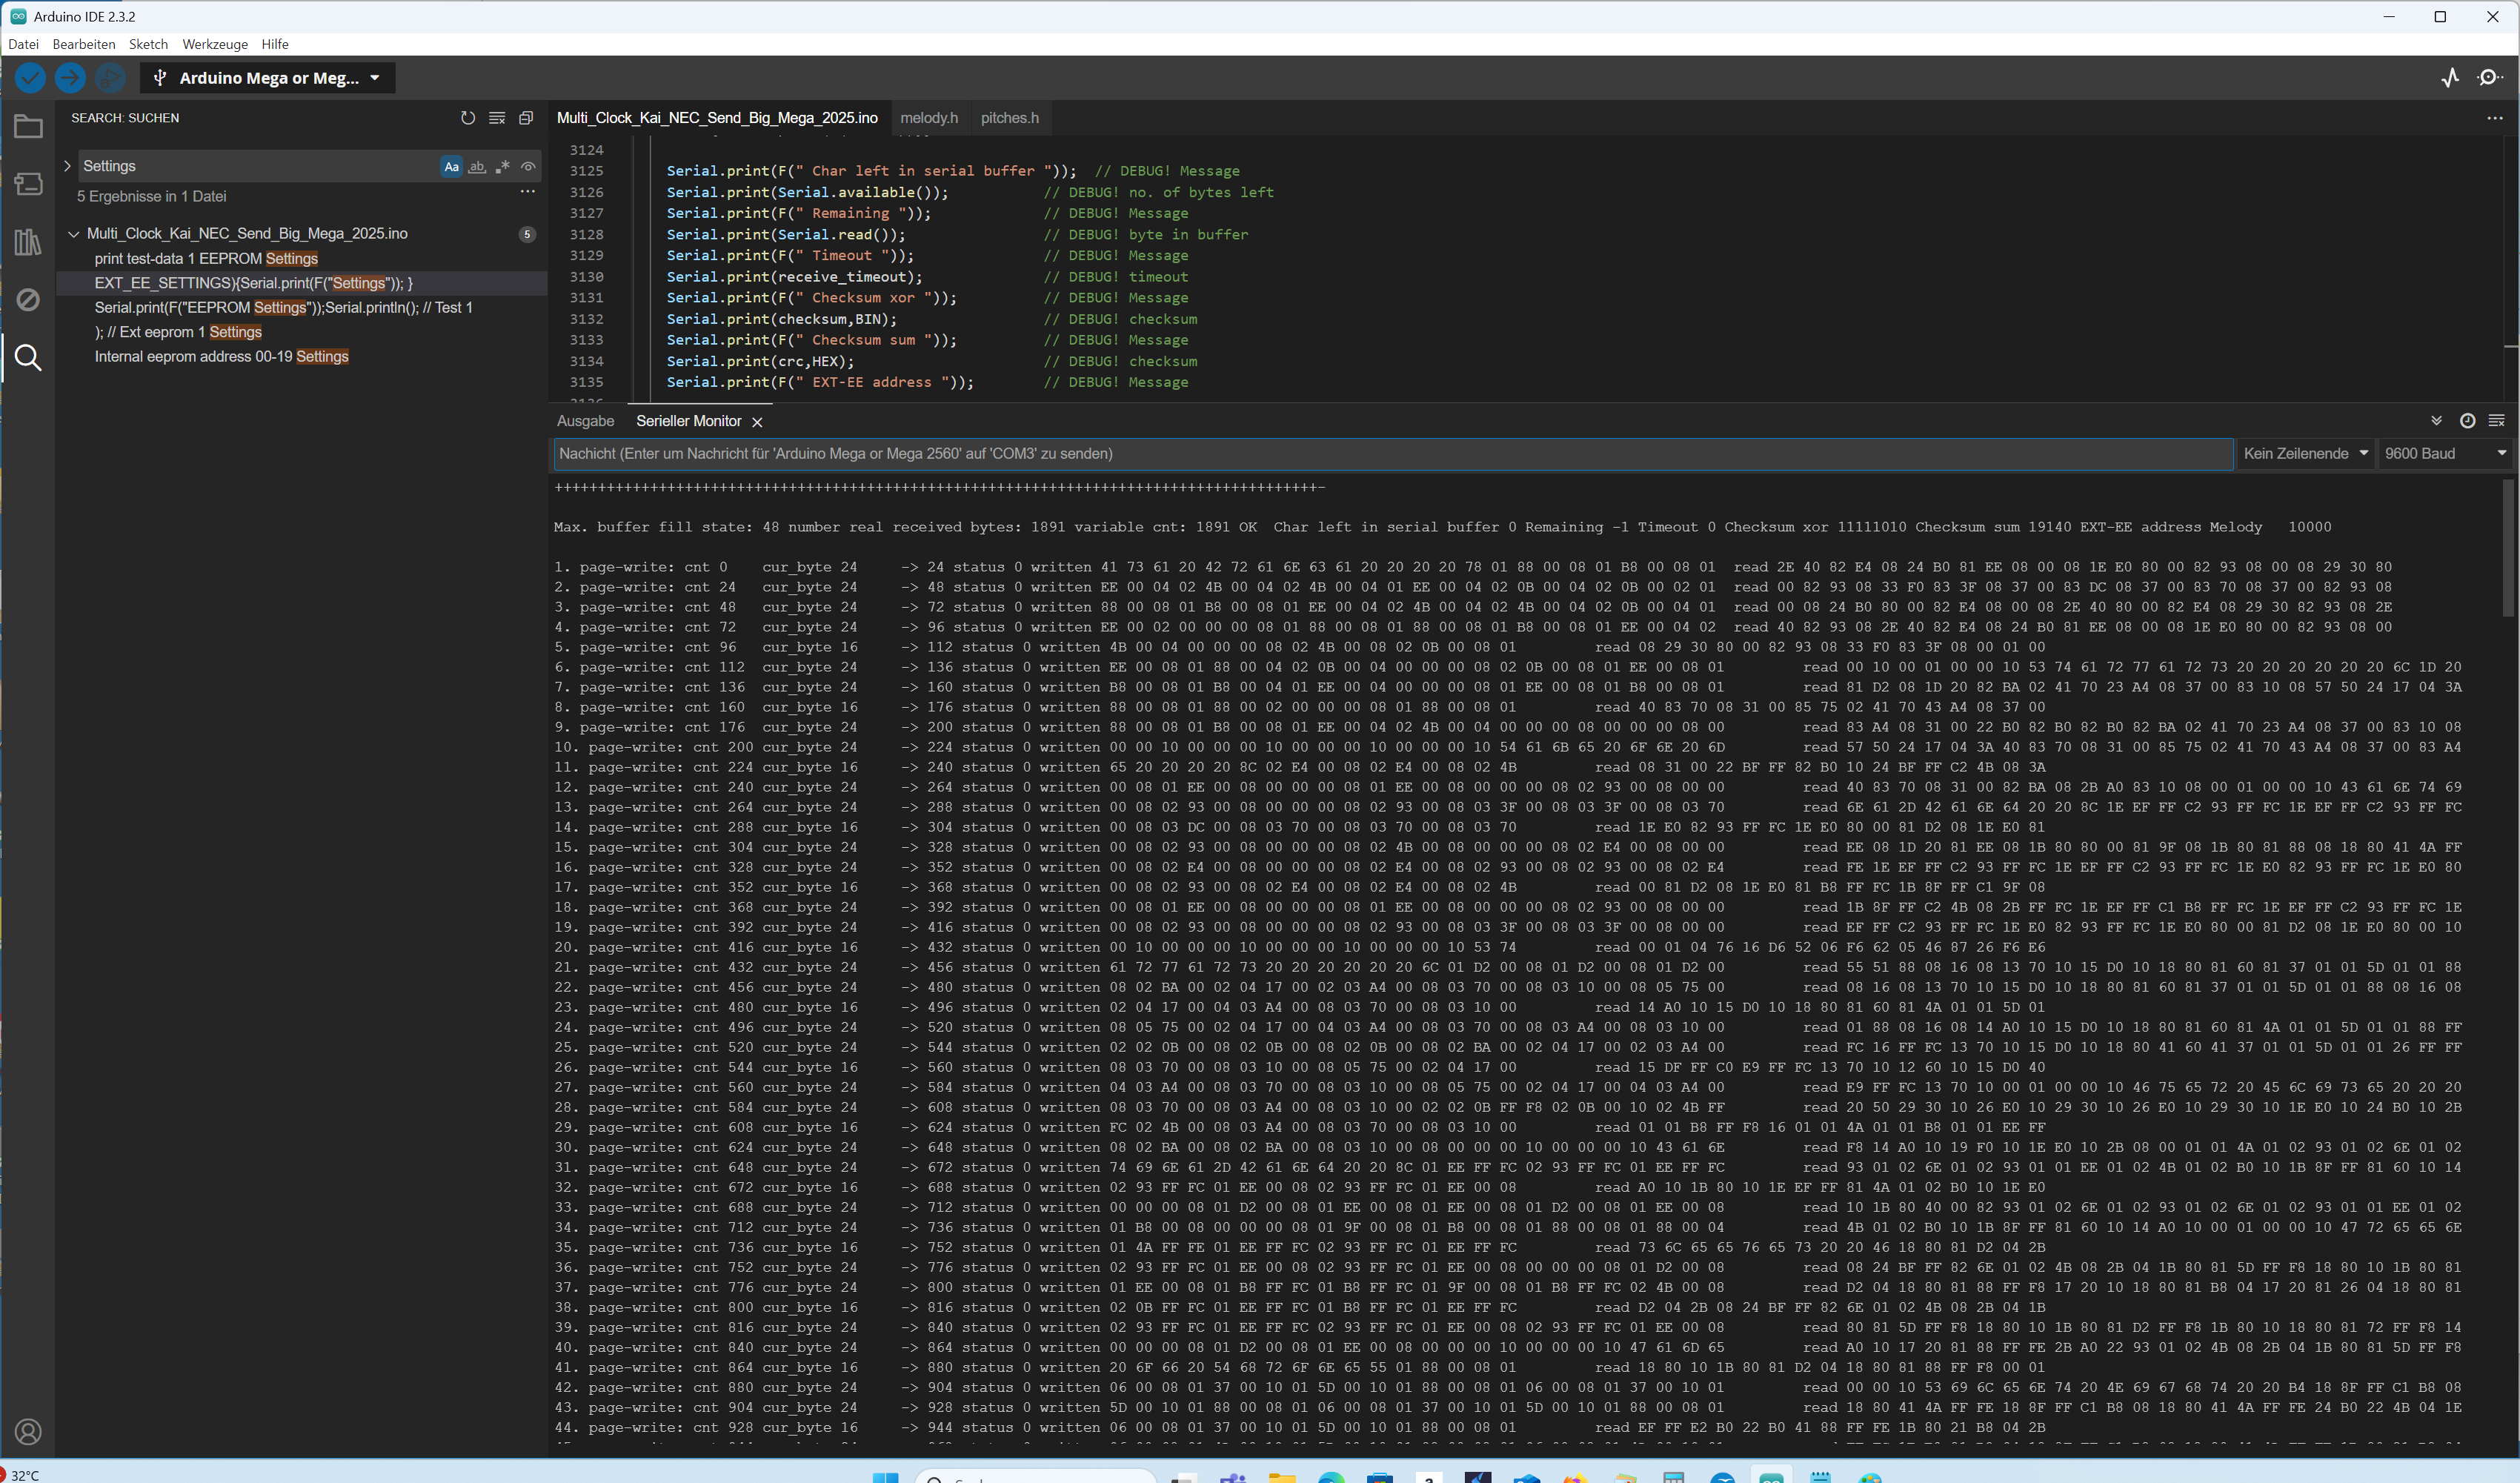Click the Verify sketch checkmark button
The width and height of the screenshot is (2520, 1483).
click(x=30, y=77)
